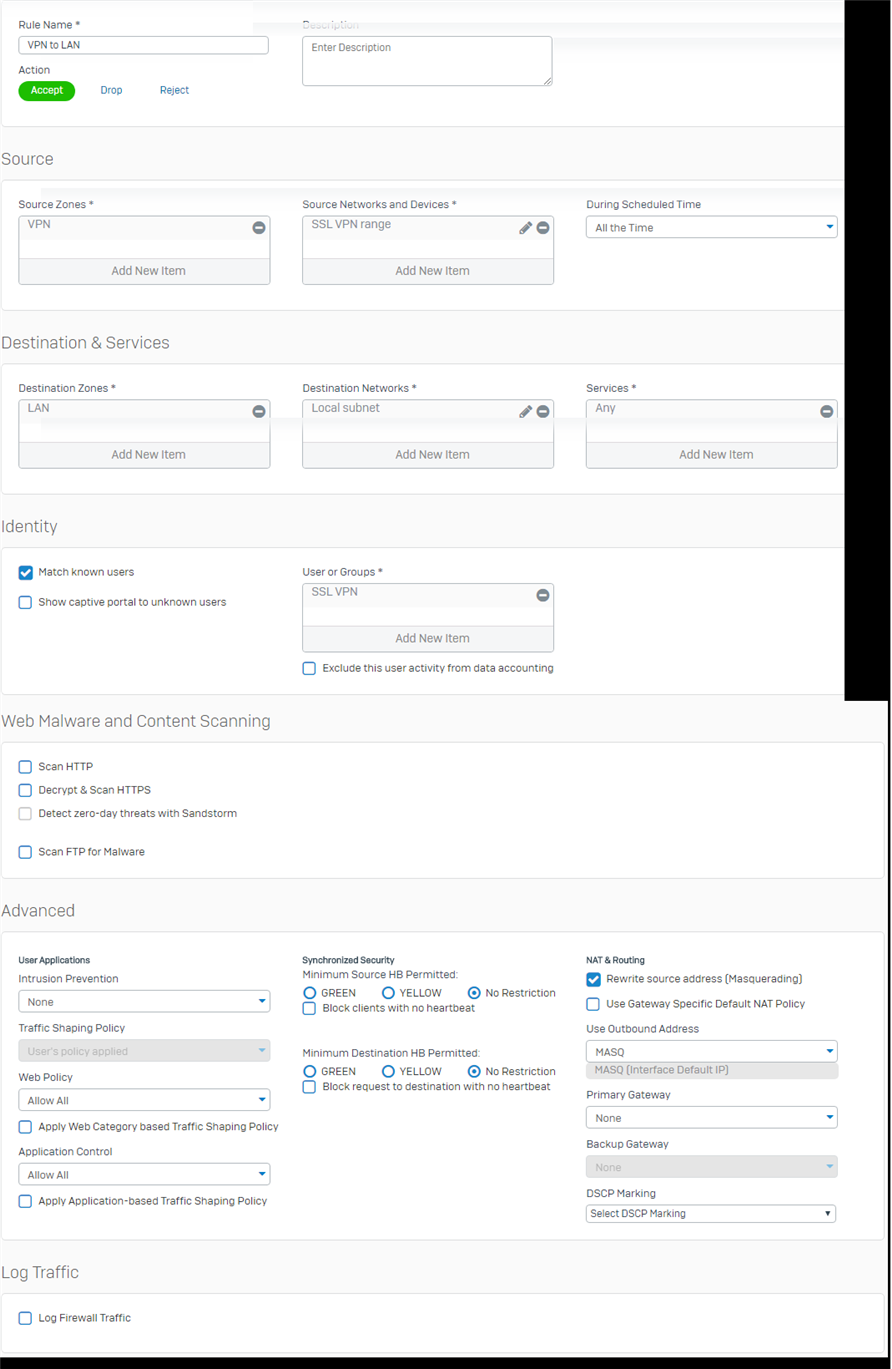Add New Item under User or Groups
892x1369 pixels.
[428, 639]
